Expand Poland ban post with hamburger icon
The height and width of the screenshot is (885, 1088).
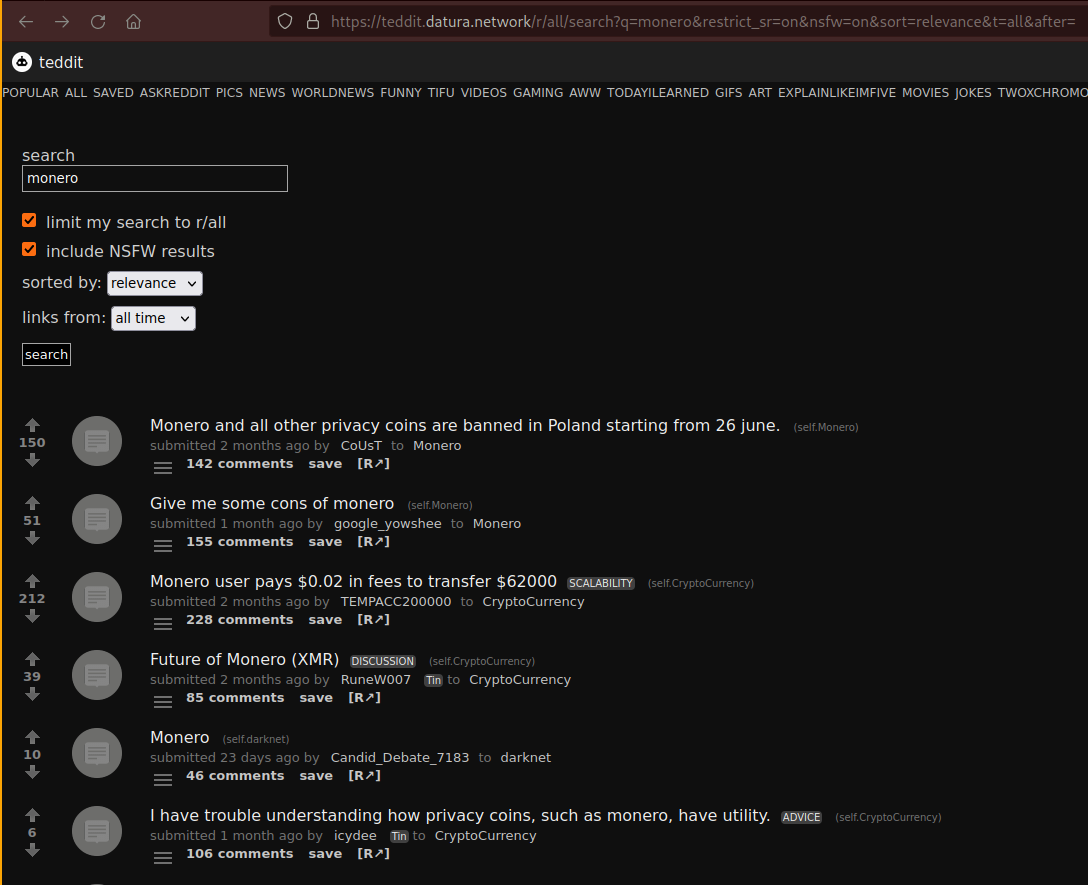coord(163,468)
